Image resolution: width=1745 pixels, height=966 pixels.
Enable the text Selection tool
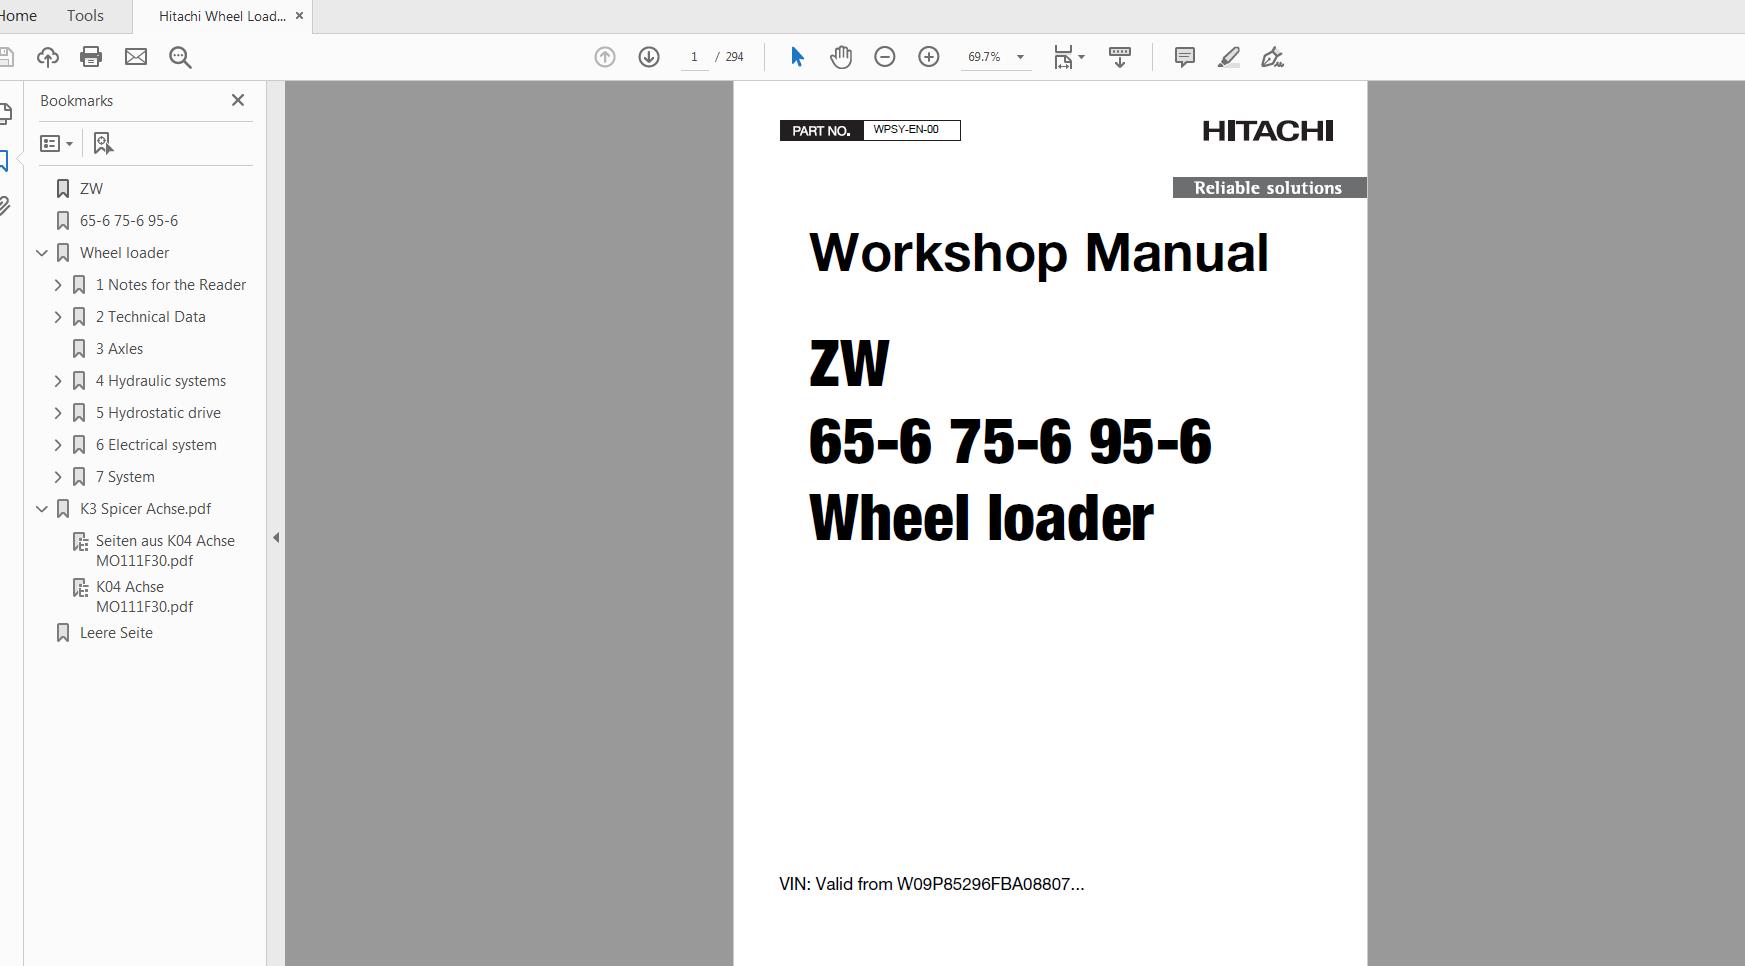point(797,57)
